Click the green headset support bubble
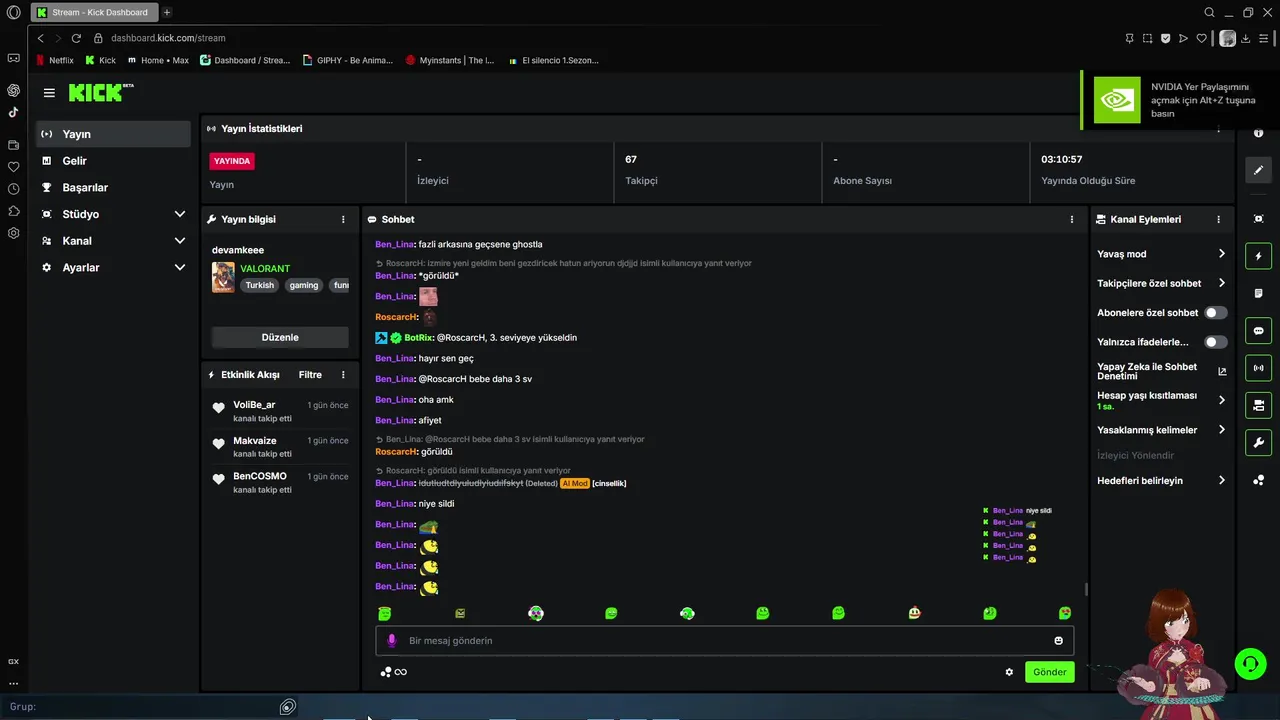1280x720 pixels. [1248, 663]
